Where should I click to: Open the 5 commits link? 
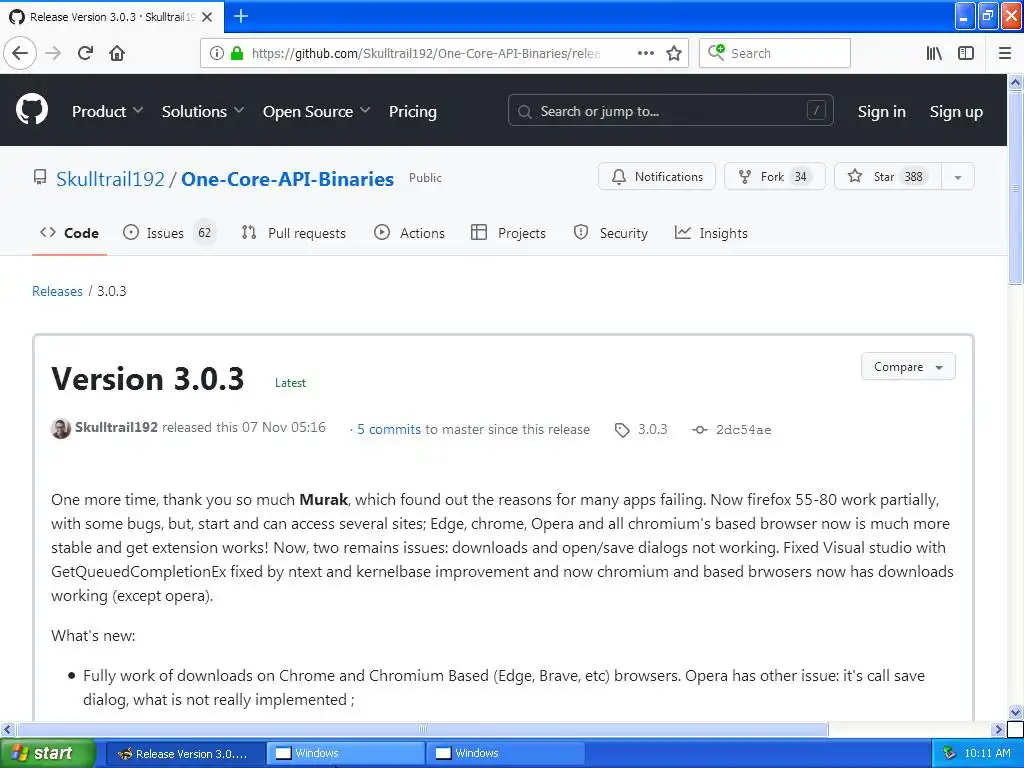389,429
